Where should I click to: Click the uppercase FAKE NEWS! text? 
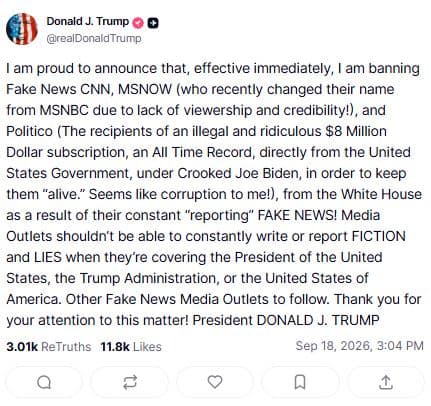click(x=297, y=215)
